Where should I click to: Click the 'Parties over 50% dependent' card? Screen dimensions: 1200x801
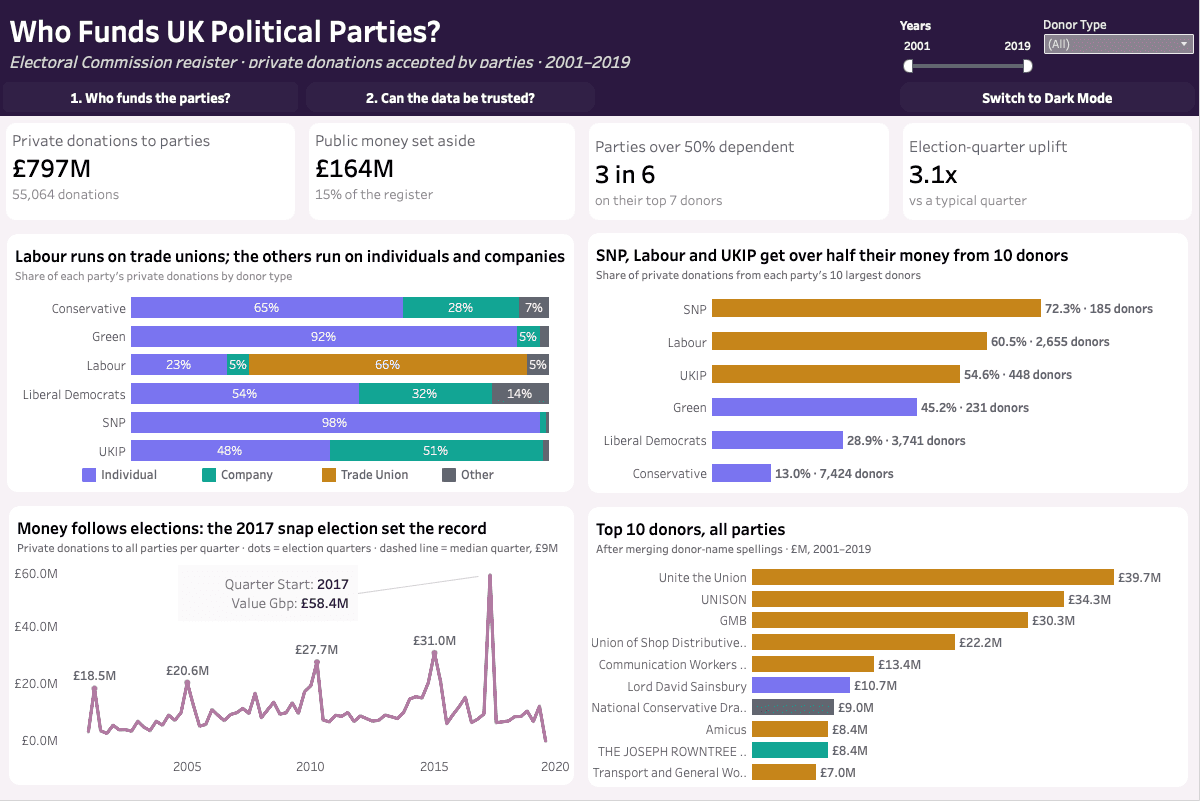tap(738, 171)
